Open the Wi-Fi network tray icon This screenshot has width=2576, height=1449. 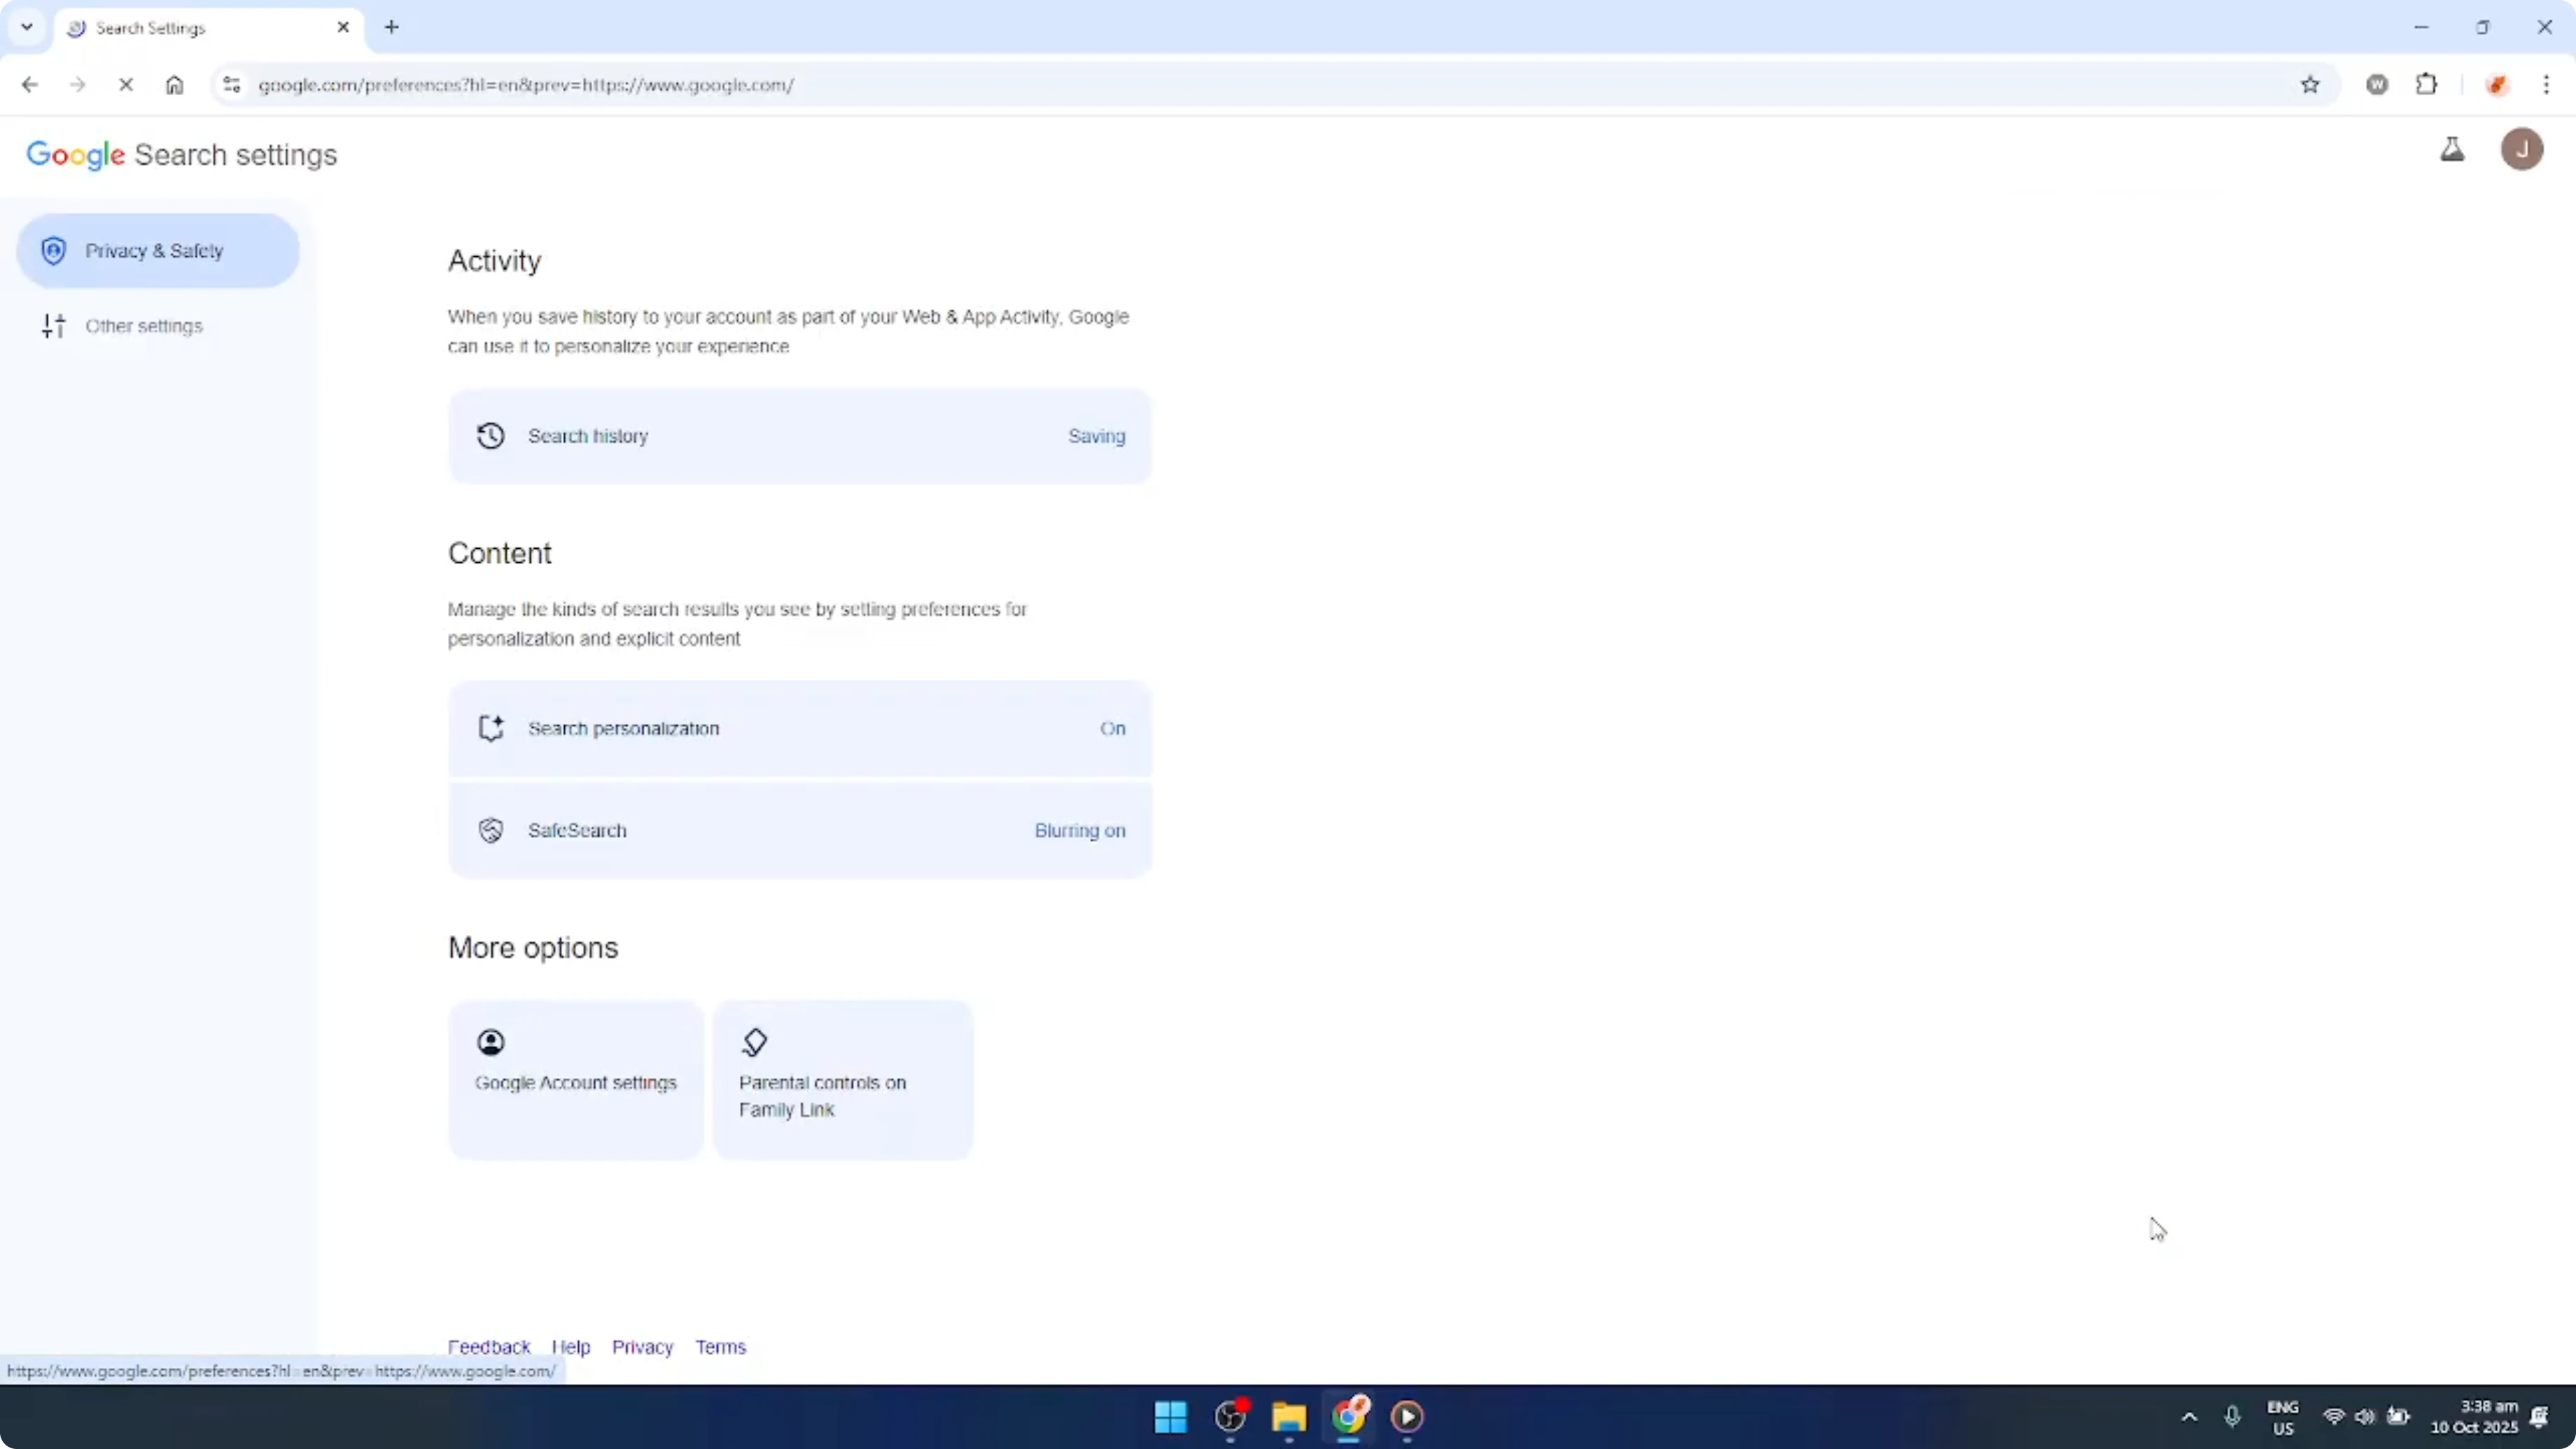tap(2334, 1416)
